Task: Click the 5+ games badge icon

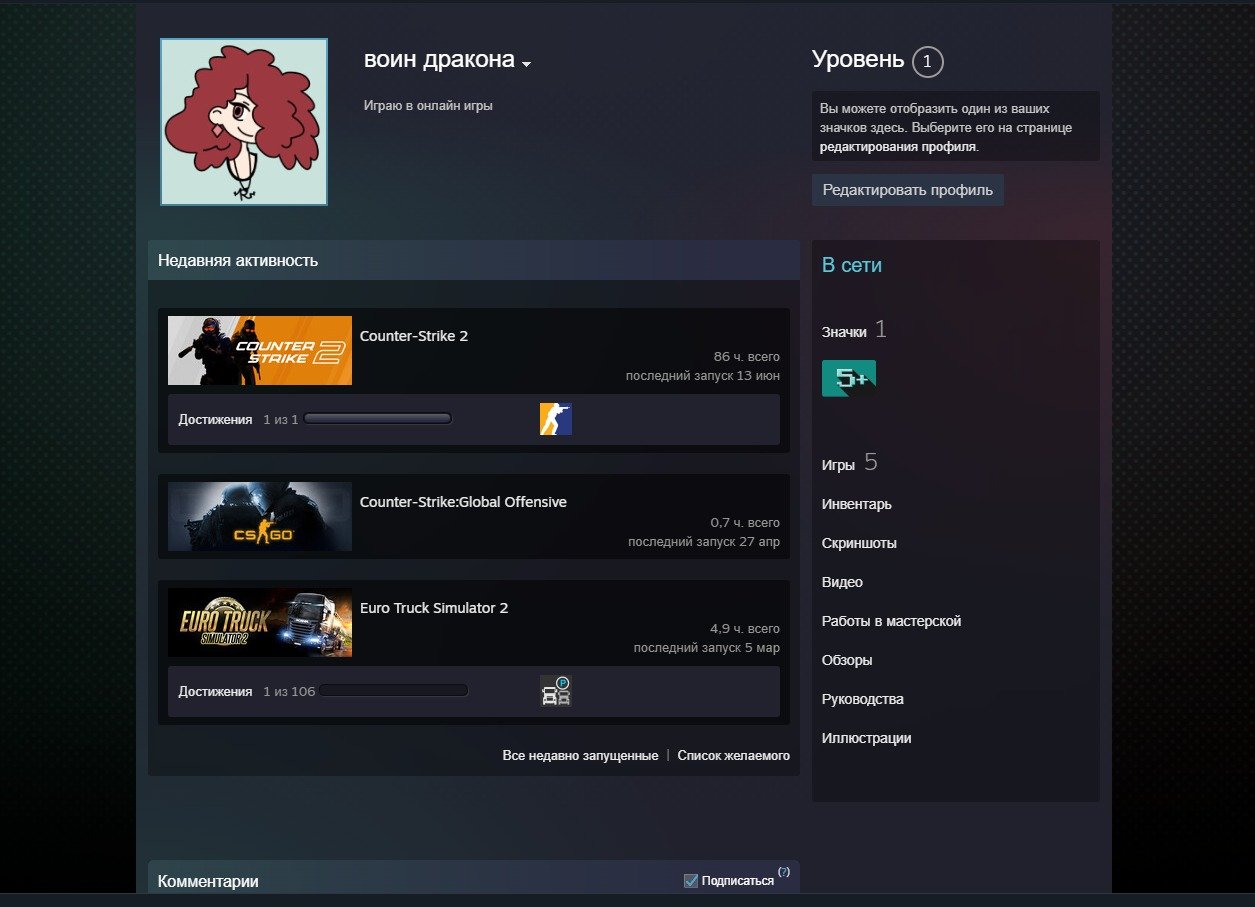Action: [x=849, y=378]
